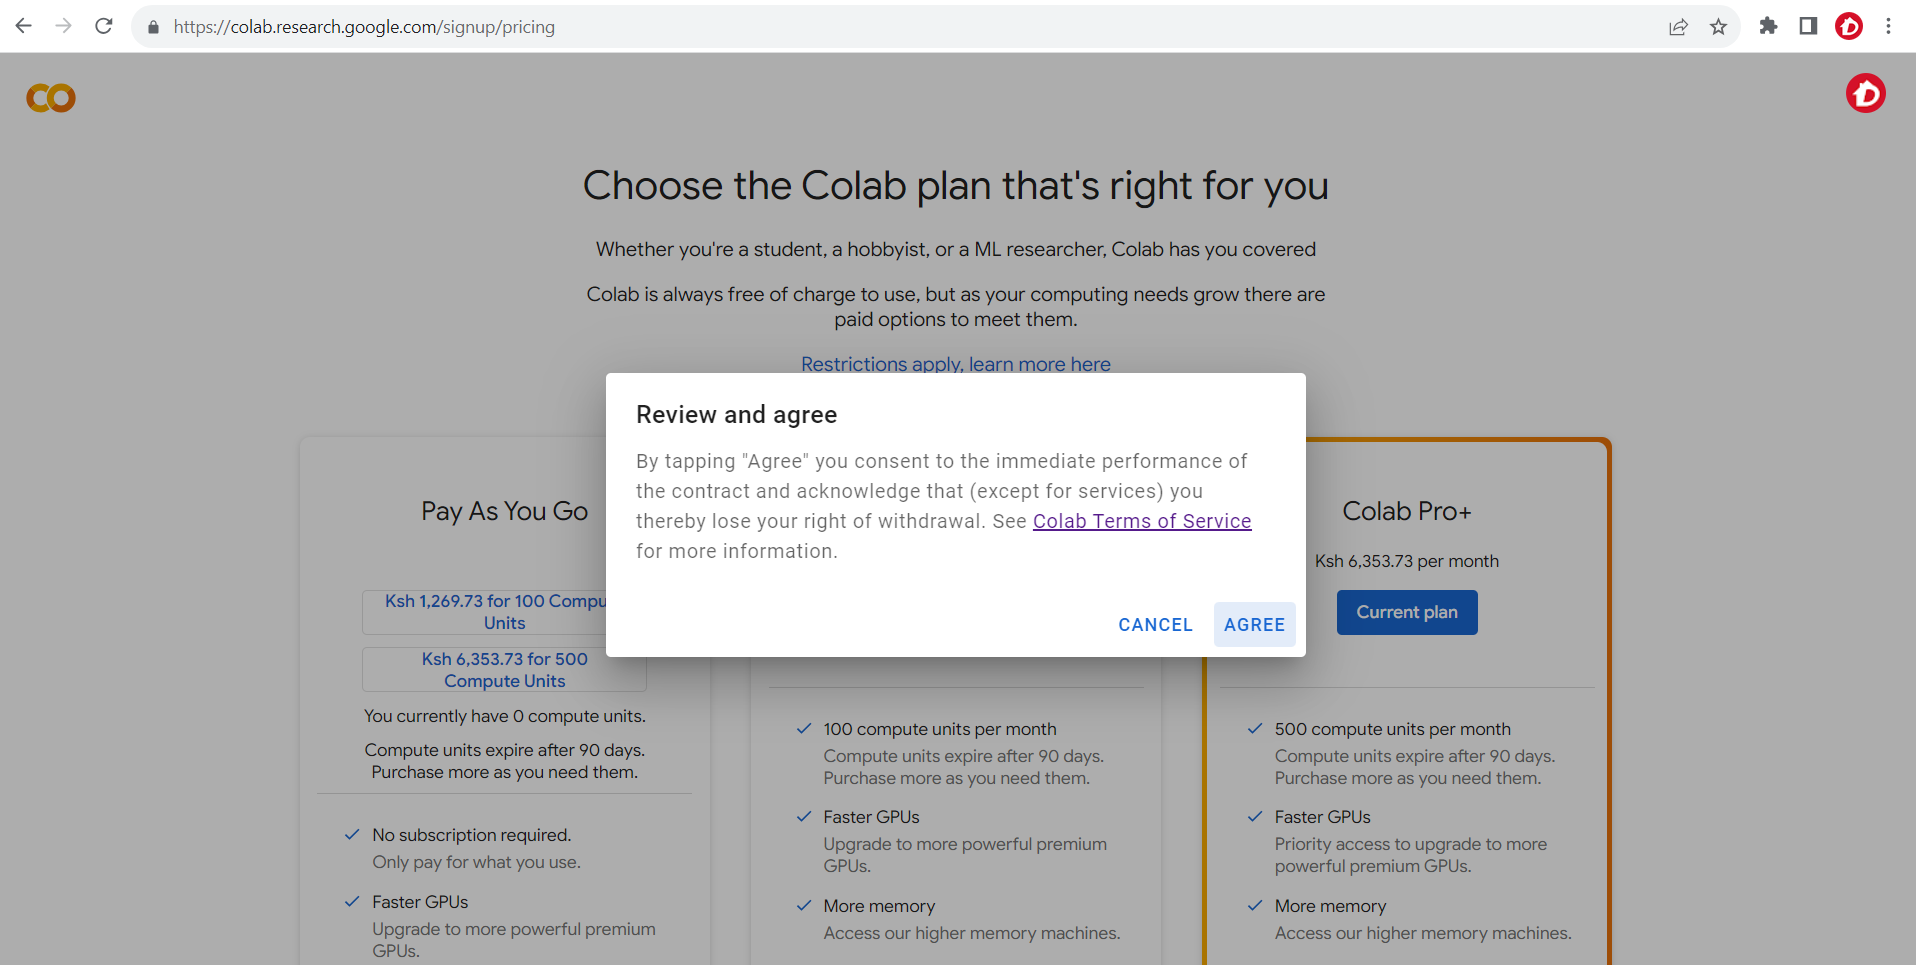Click the browser back arrow
The height and width of the screenshot is (965, 1916).
coord(23,26)
